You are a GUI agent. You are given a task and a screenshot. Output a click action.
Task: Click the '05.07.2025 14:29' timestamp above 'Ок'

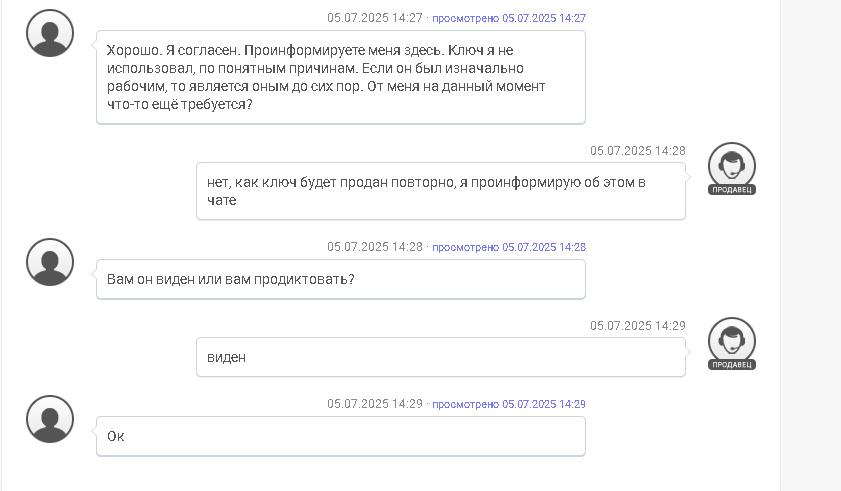tap(375, 404)
